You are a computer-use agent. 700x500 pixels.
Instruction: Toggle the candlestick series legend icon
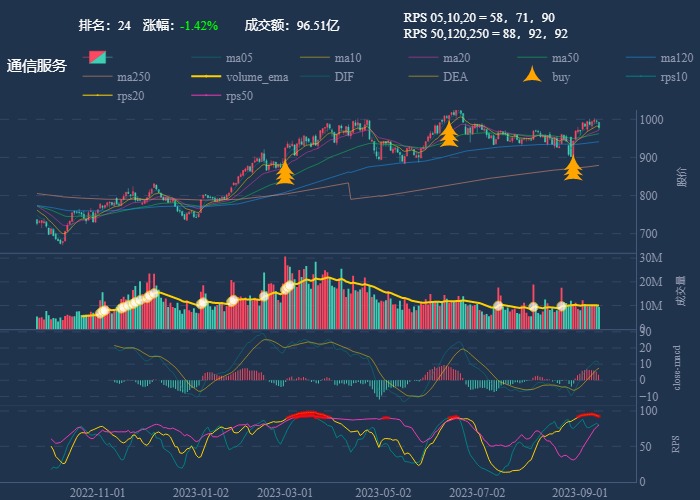tap(97, 57)
